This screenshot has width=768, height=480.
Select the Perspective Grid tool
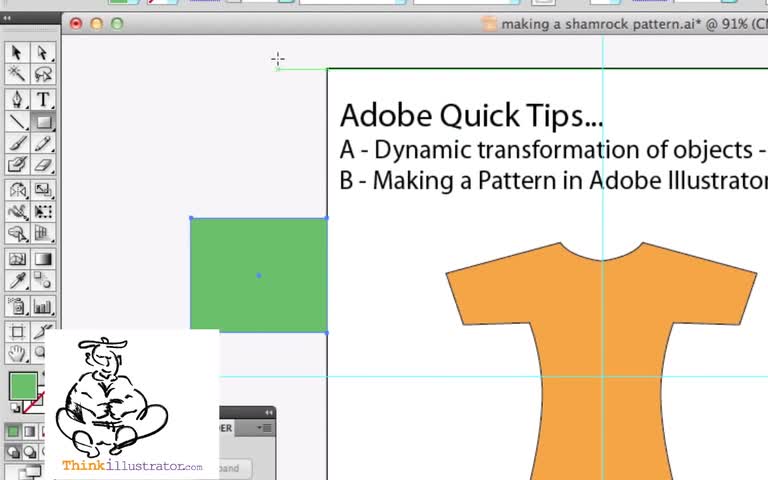[x=43, y=234]
